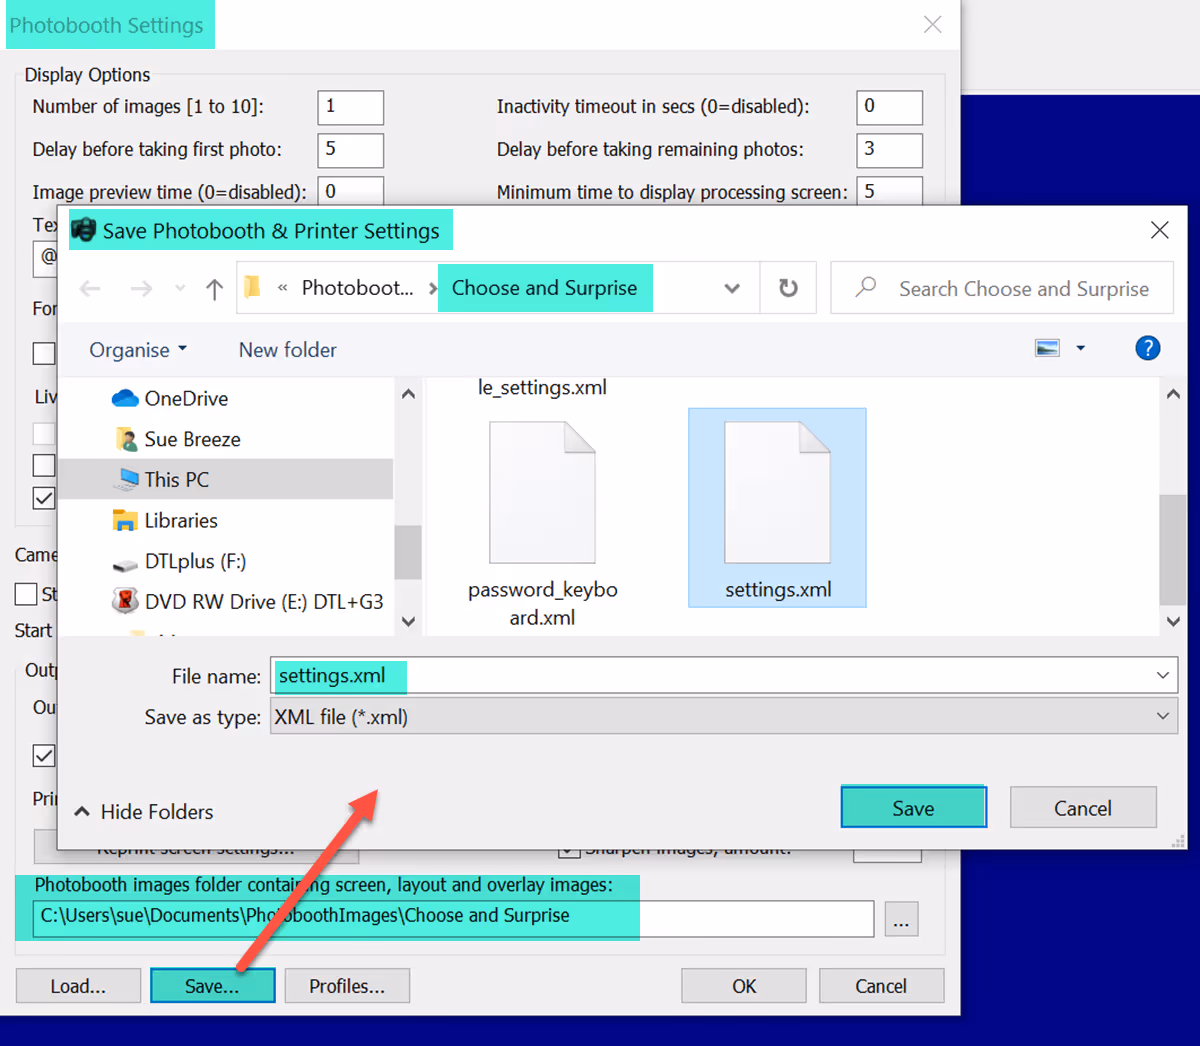Close the Photobooth Settings window

tap(932, 24)
